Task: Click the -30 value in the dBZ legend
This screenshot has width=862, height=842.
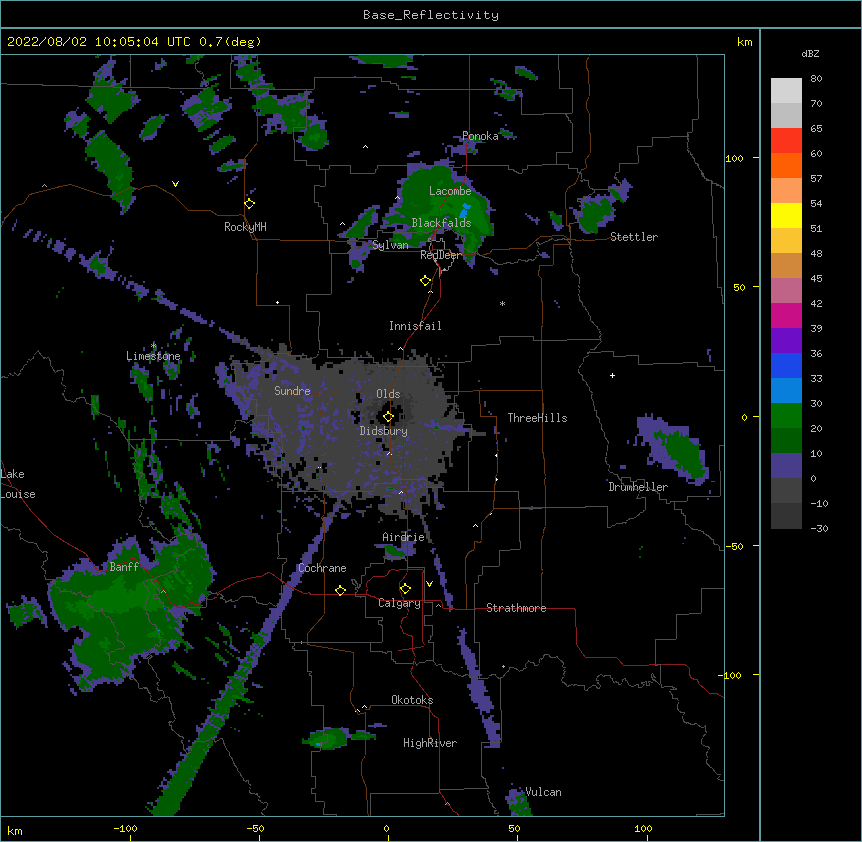Action: tap(819, 529)
